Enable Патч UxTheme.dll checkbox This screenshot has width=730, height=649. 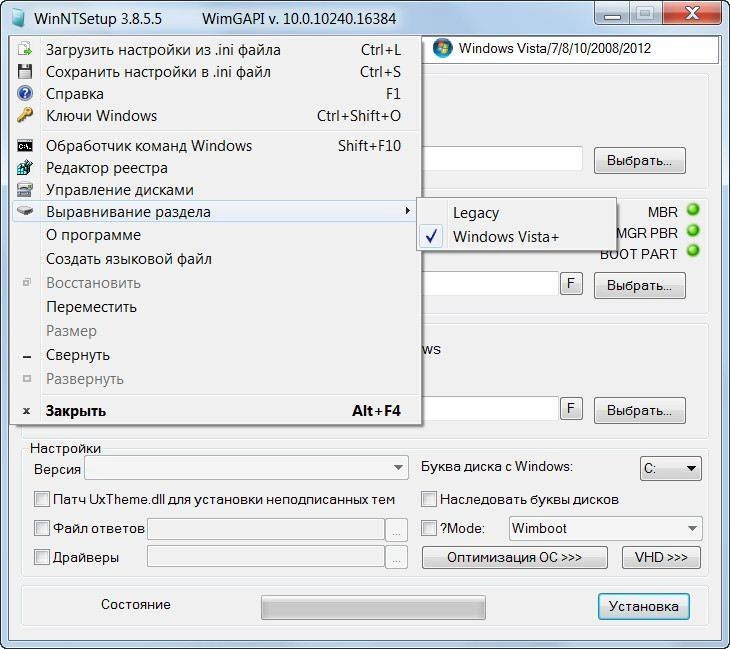42,499
